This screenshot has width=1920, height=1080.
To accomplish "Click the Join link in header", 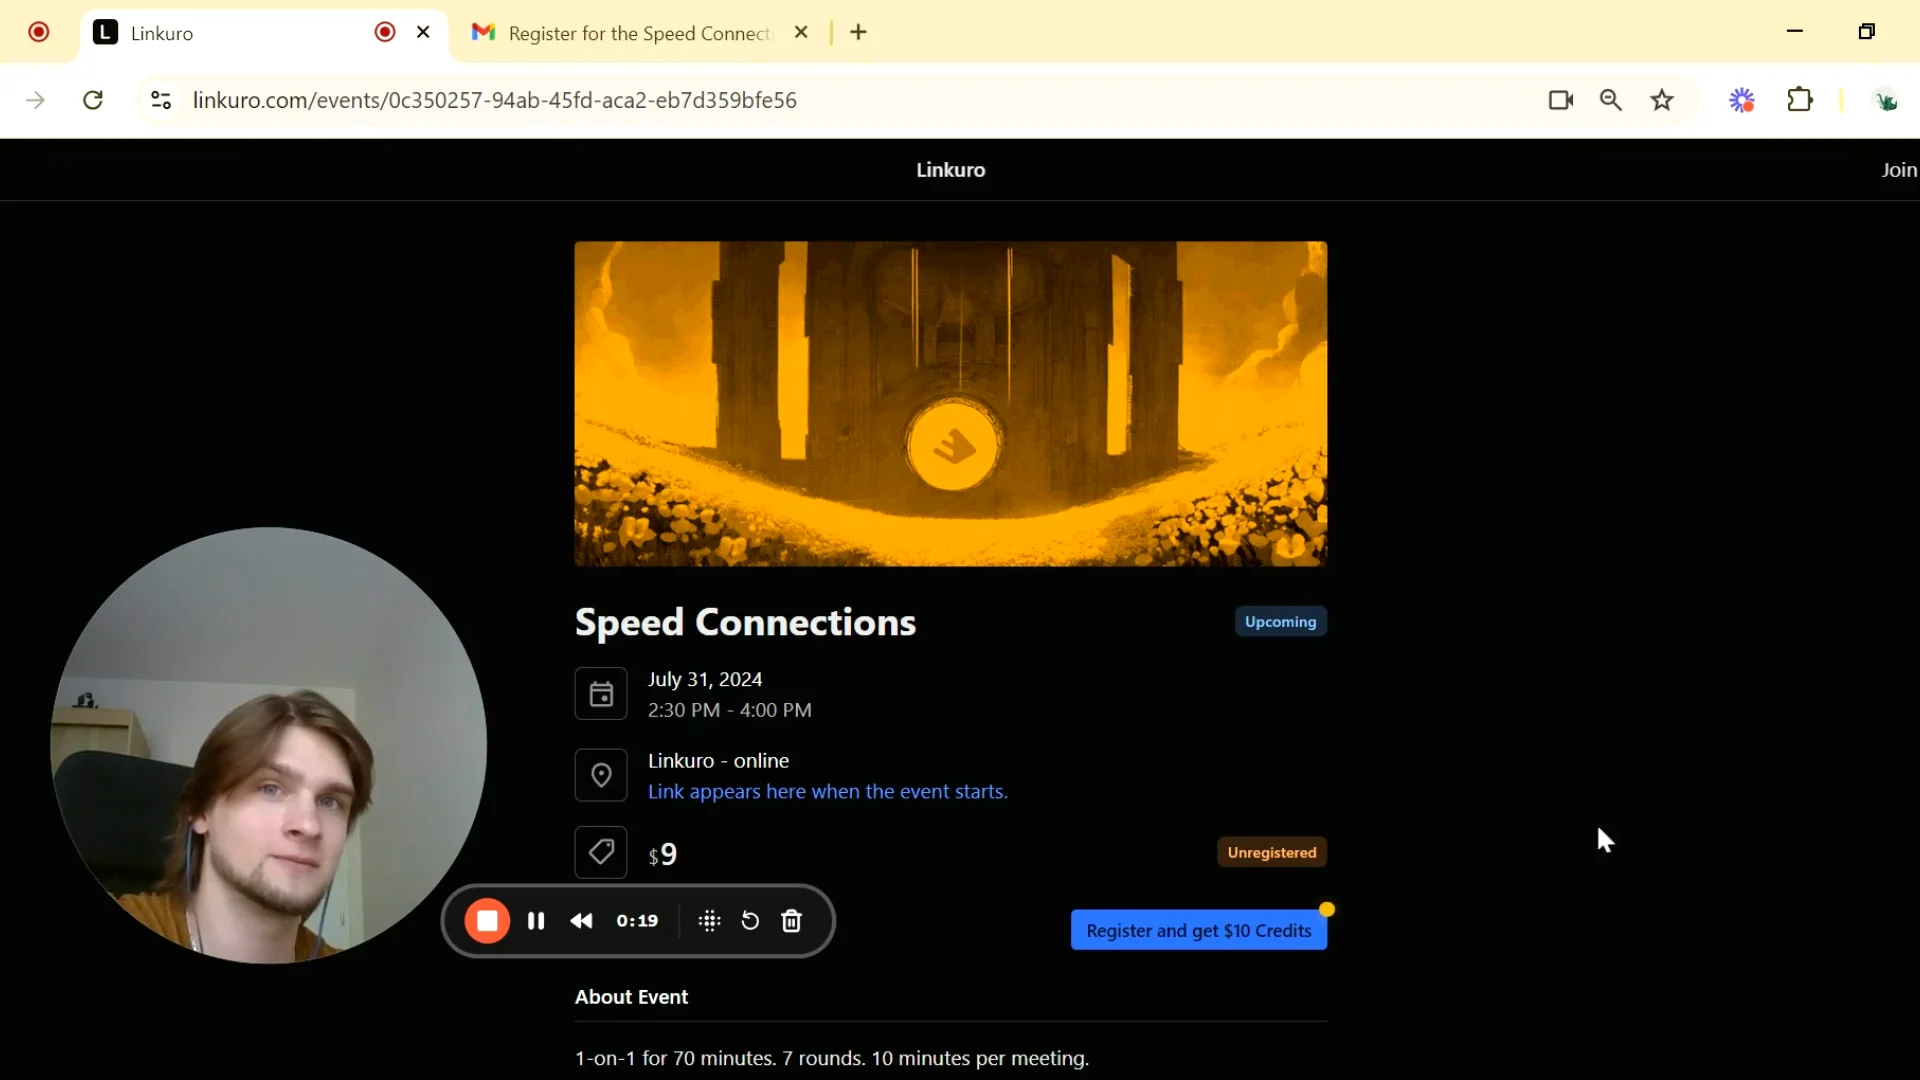I will click(x=1898, y=170).
